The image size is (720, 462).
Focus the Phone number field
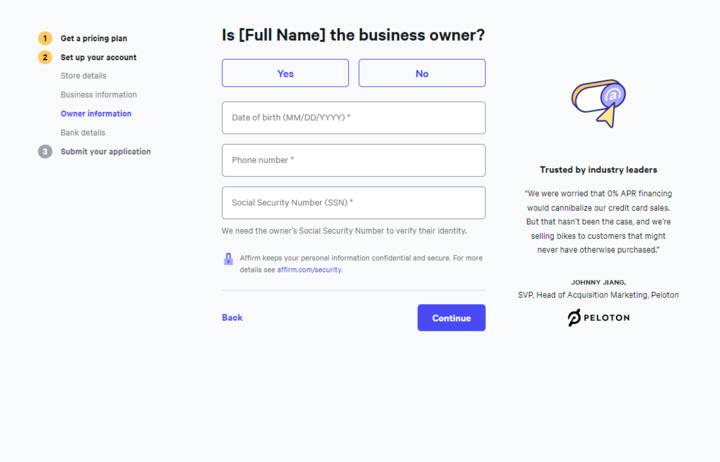pyautogui.click(x=354, y=160)
